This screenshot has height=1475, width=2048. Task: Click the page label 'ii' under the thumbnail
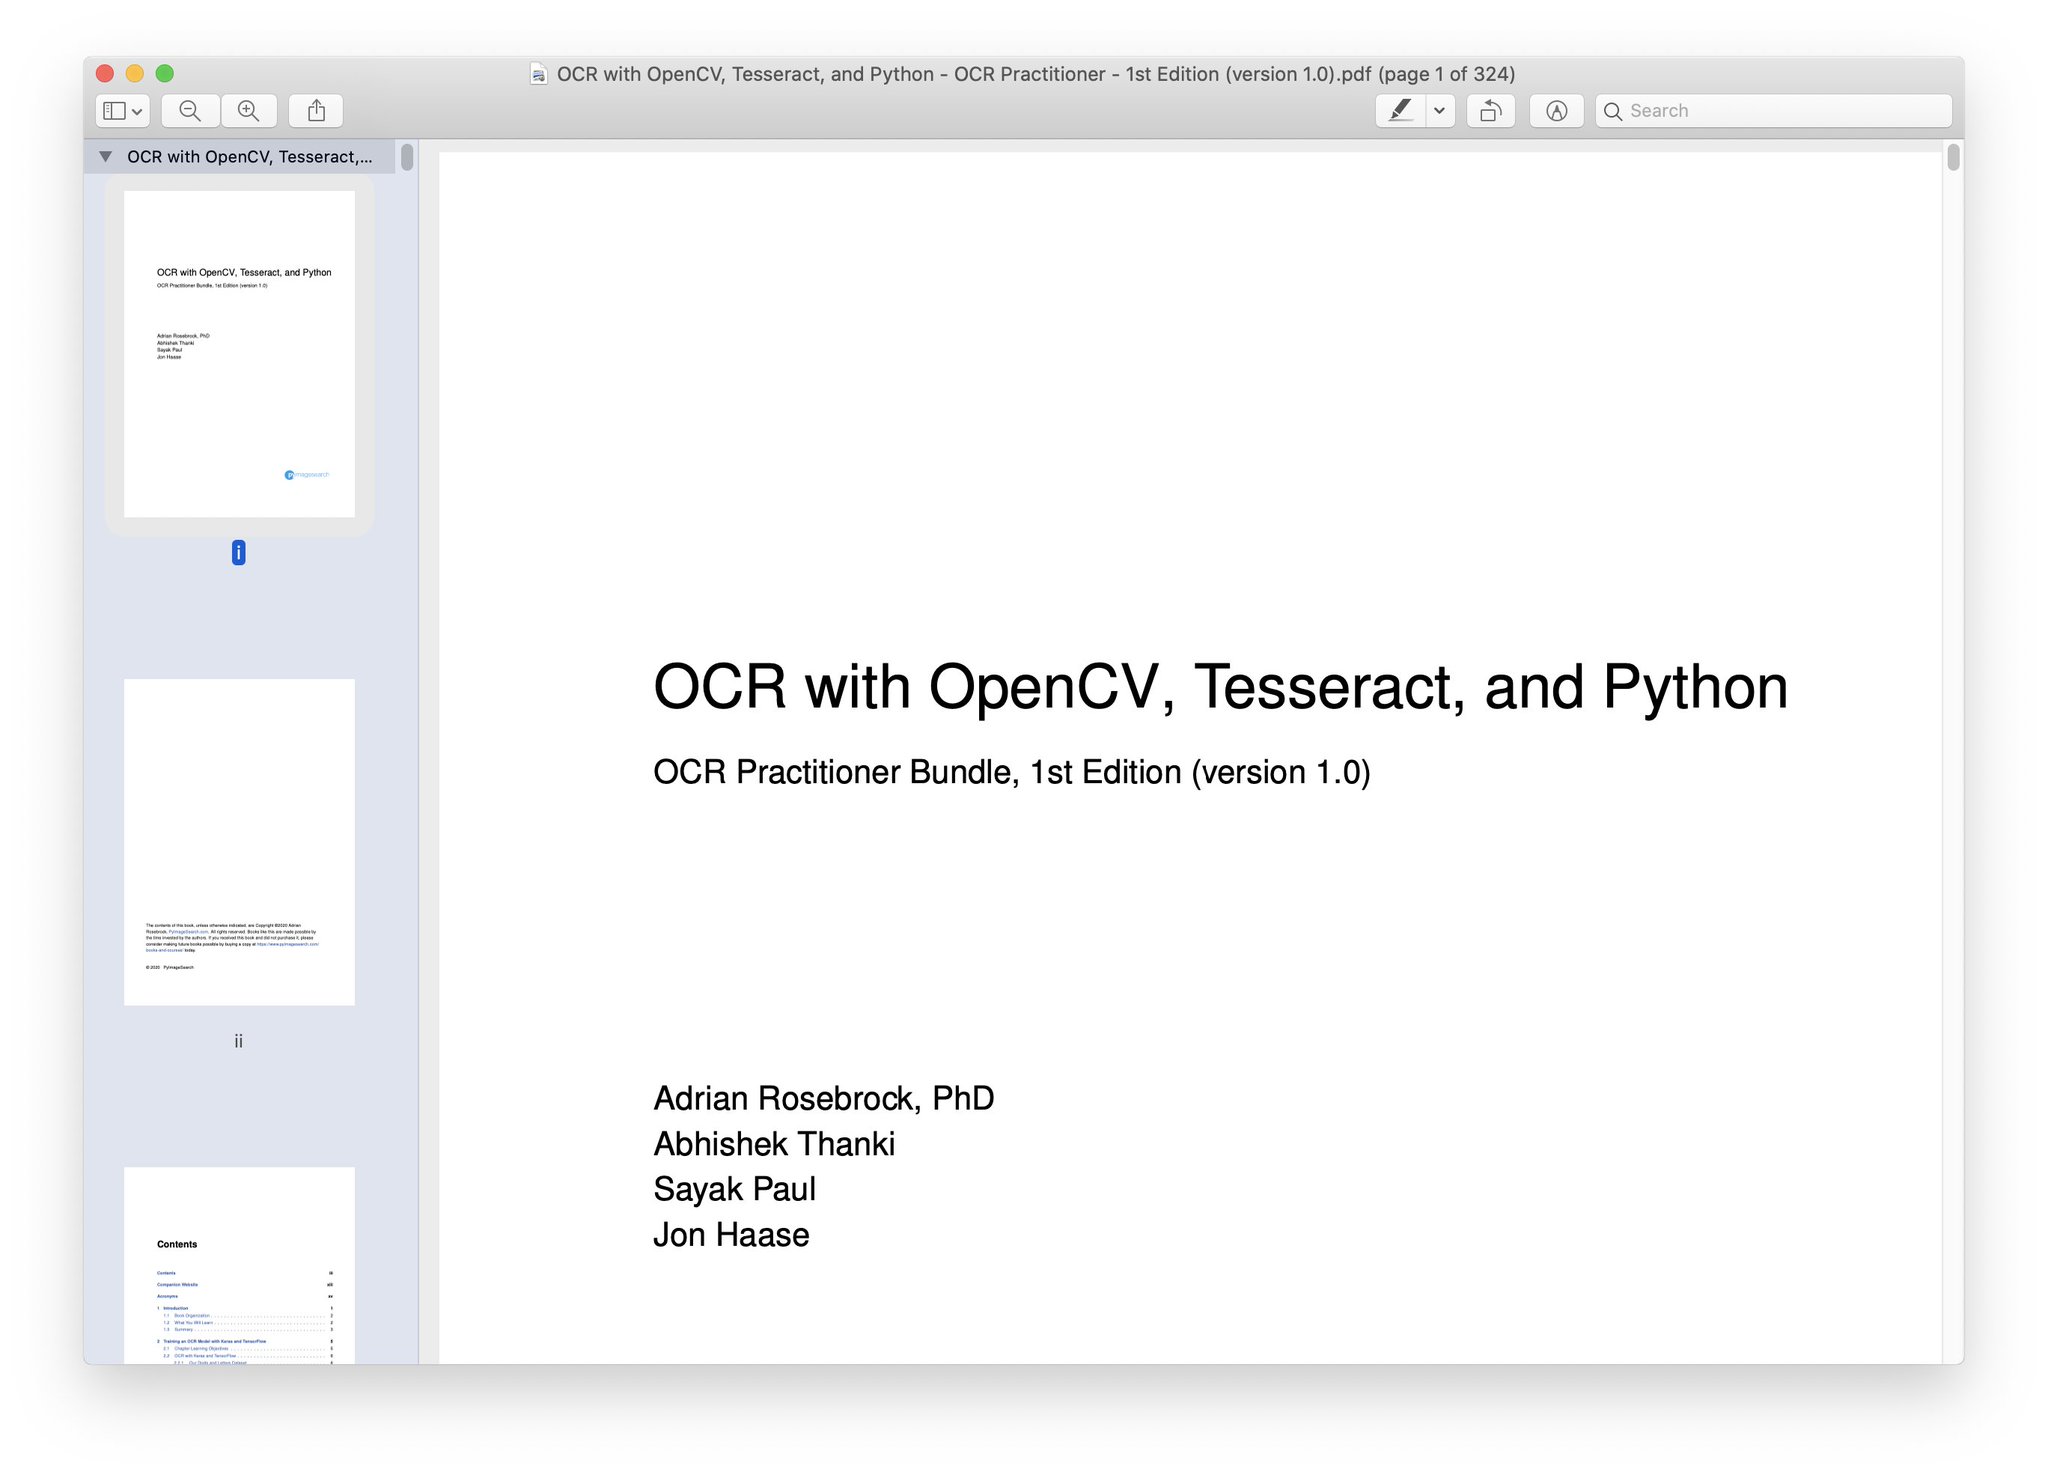239,1041
